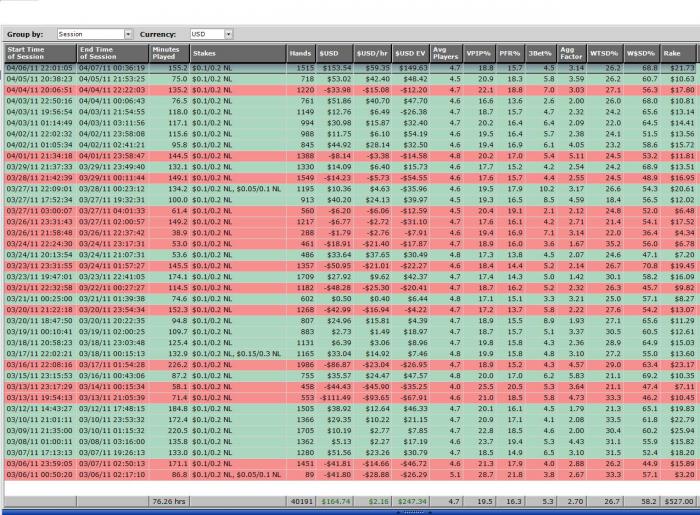Select session starting 03/08/11 01:00:11
The height and width of the screenshot is (515, 700).
point(350,442)
